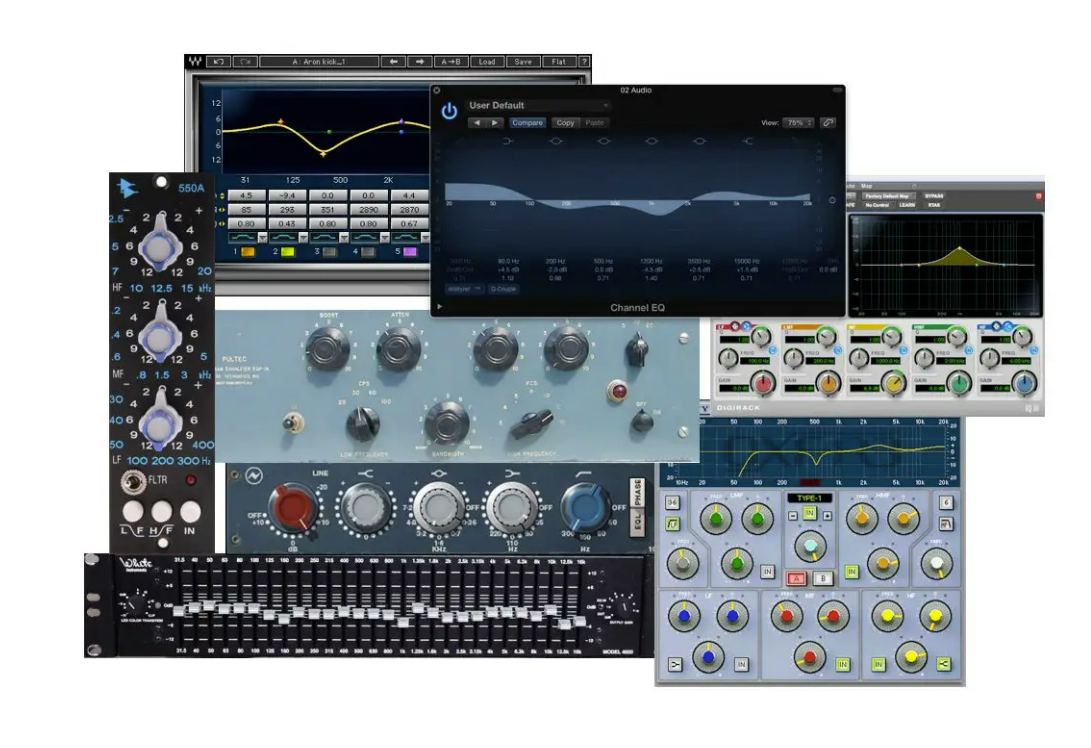
Task: Toggle Waves EQ band 2 yellow-green swatch
Action: pyautogui.click(x=287, y=252)
